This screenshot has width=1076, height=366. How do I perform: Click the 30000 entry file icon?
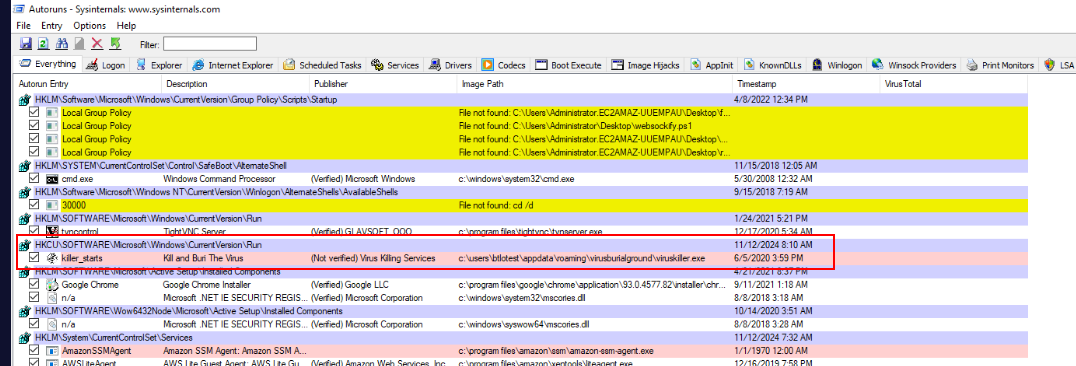pos(51,204)
